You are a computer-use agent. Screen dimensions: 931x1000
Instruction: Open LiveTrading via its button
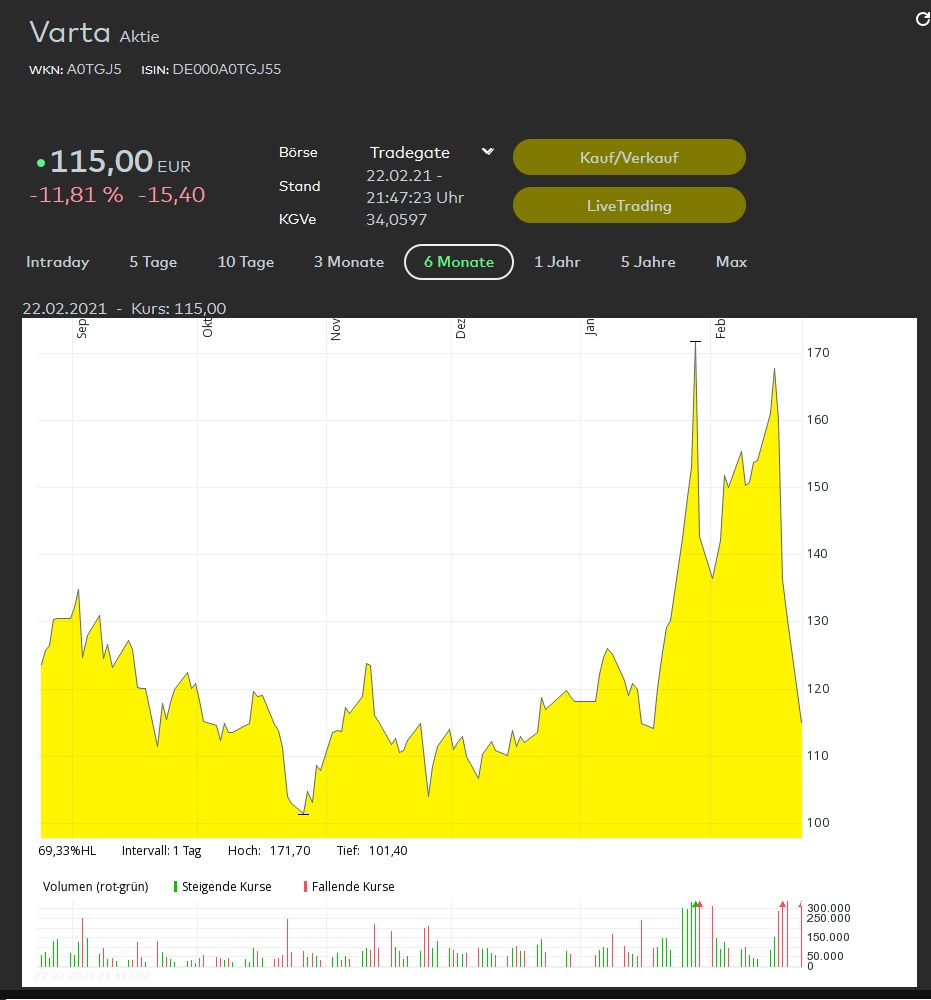click(629, 206)
